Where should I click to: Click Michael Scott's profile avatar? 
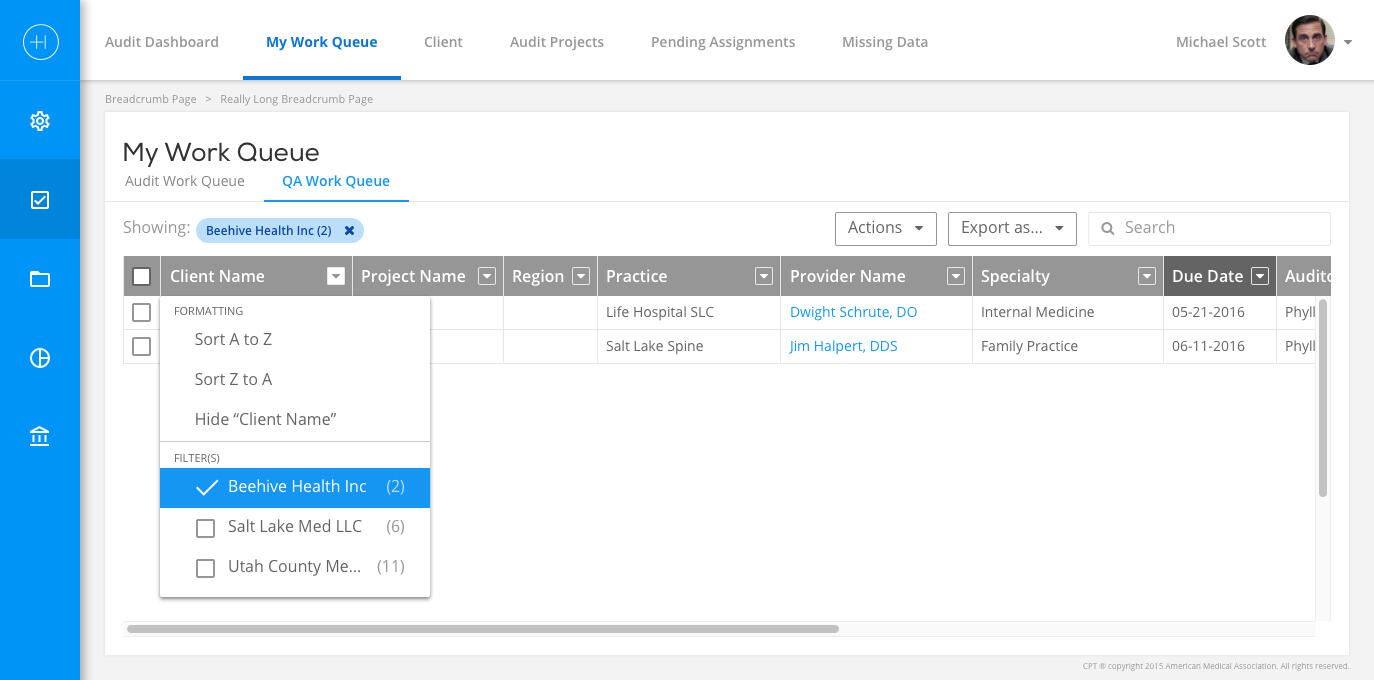tap(1309, 42)
